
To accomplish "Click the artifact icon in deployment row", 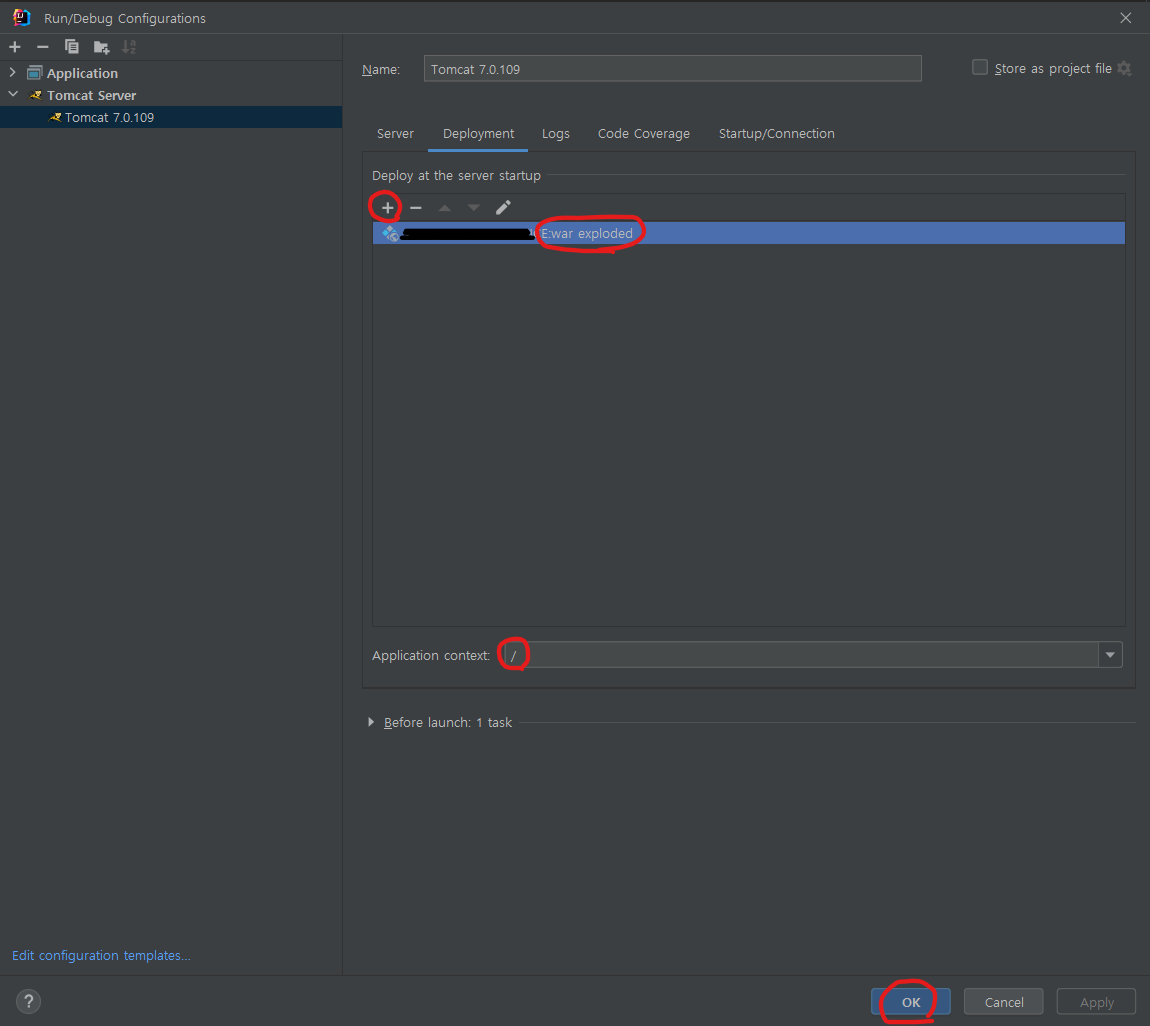I will click(390, 233).
